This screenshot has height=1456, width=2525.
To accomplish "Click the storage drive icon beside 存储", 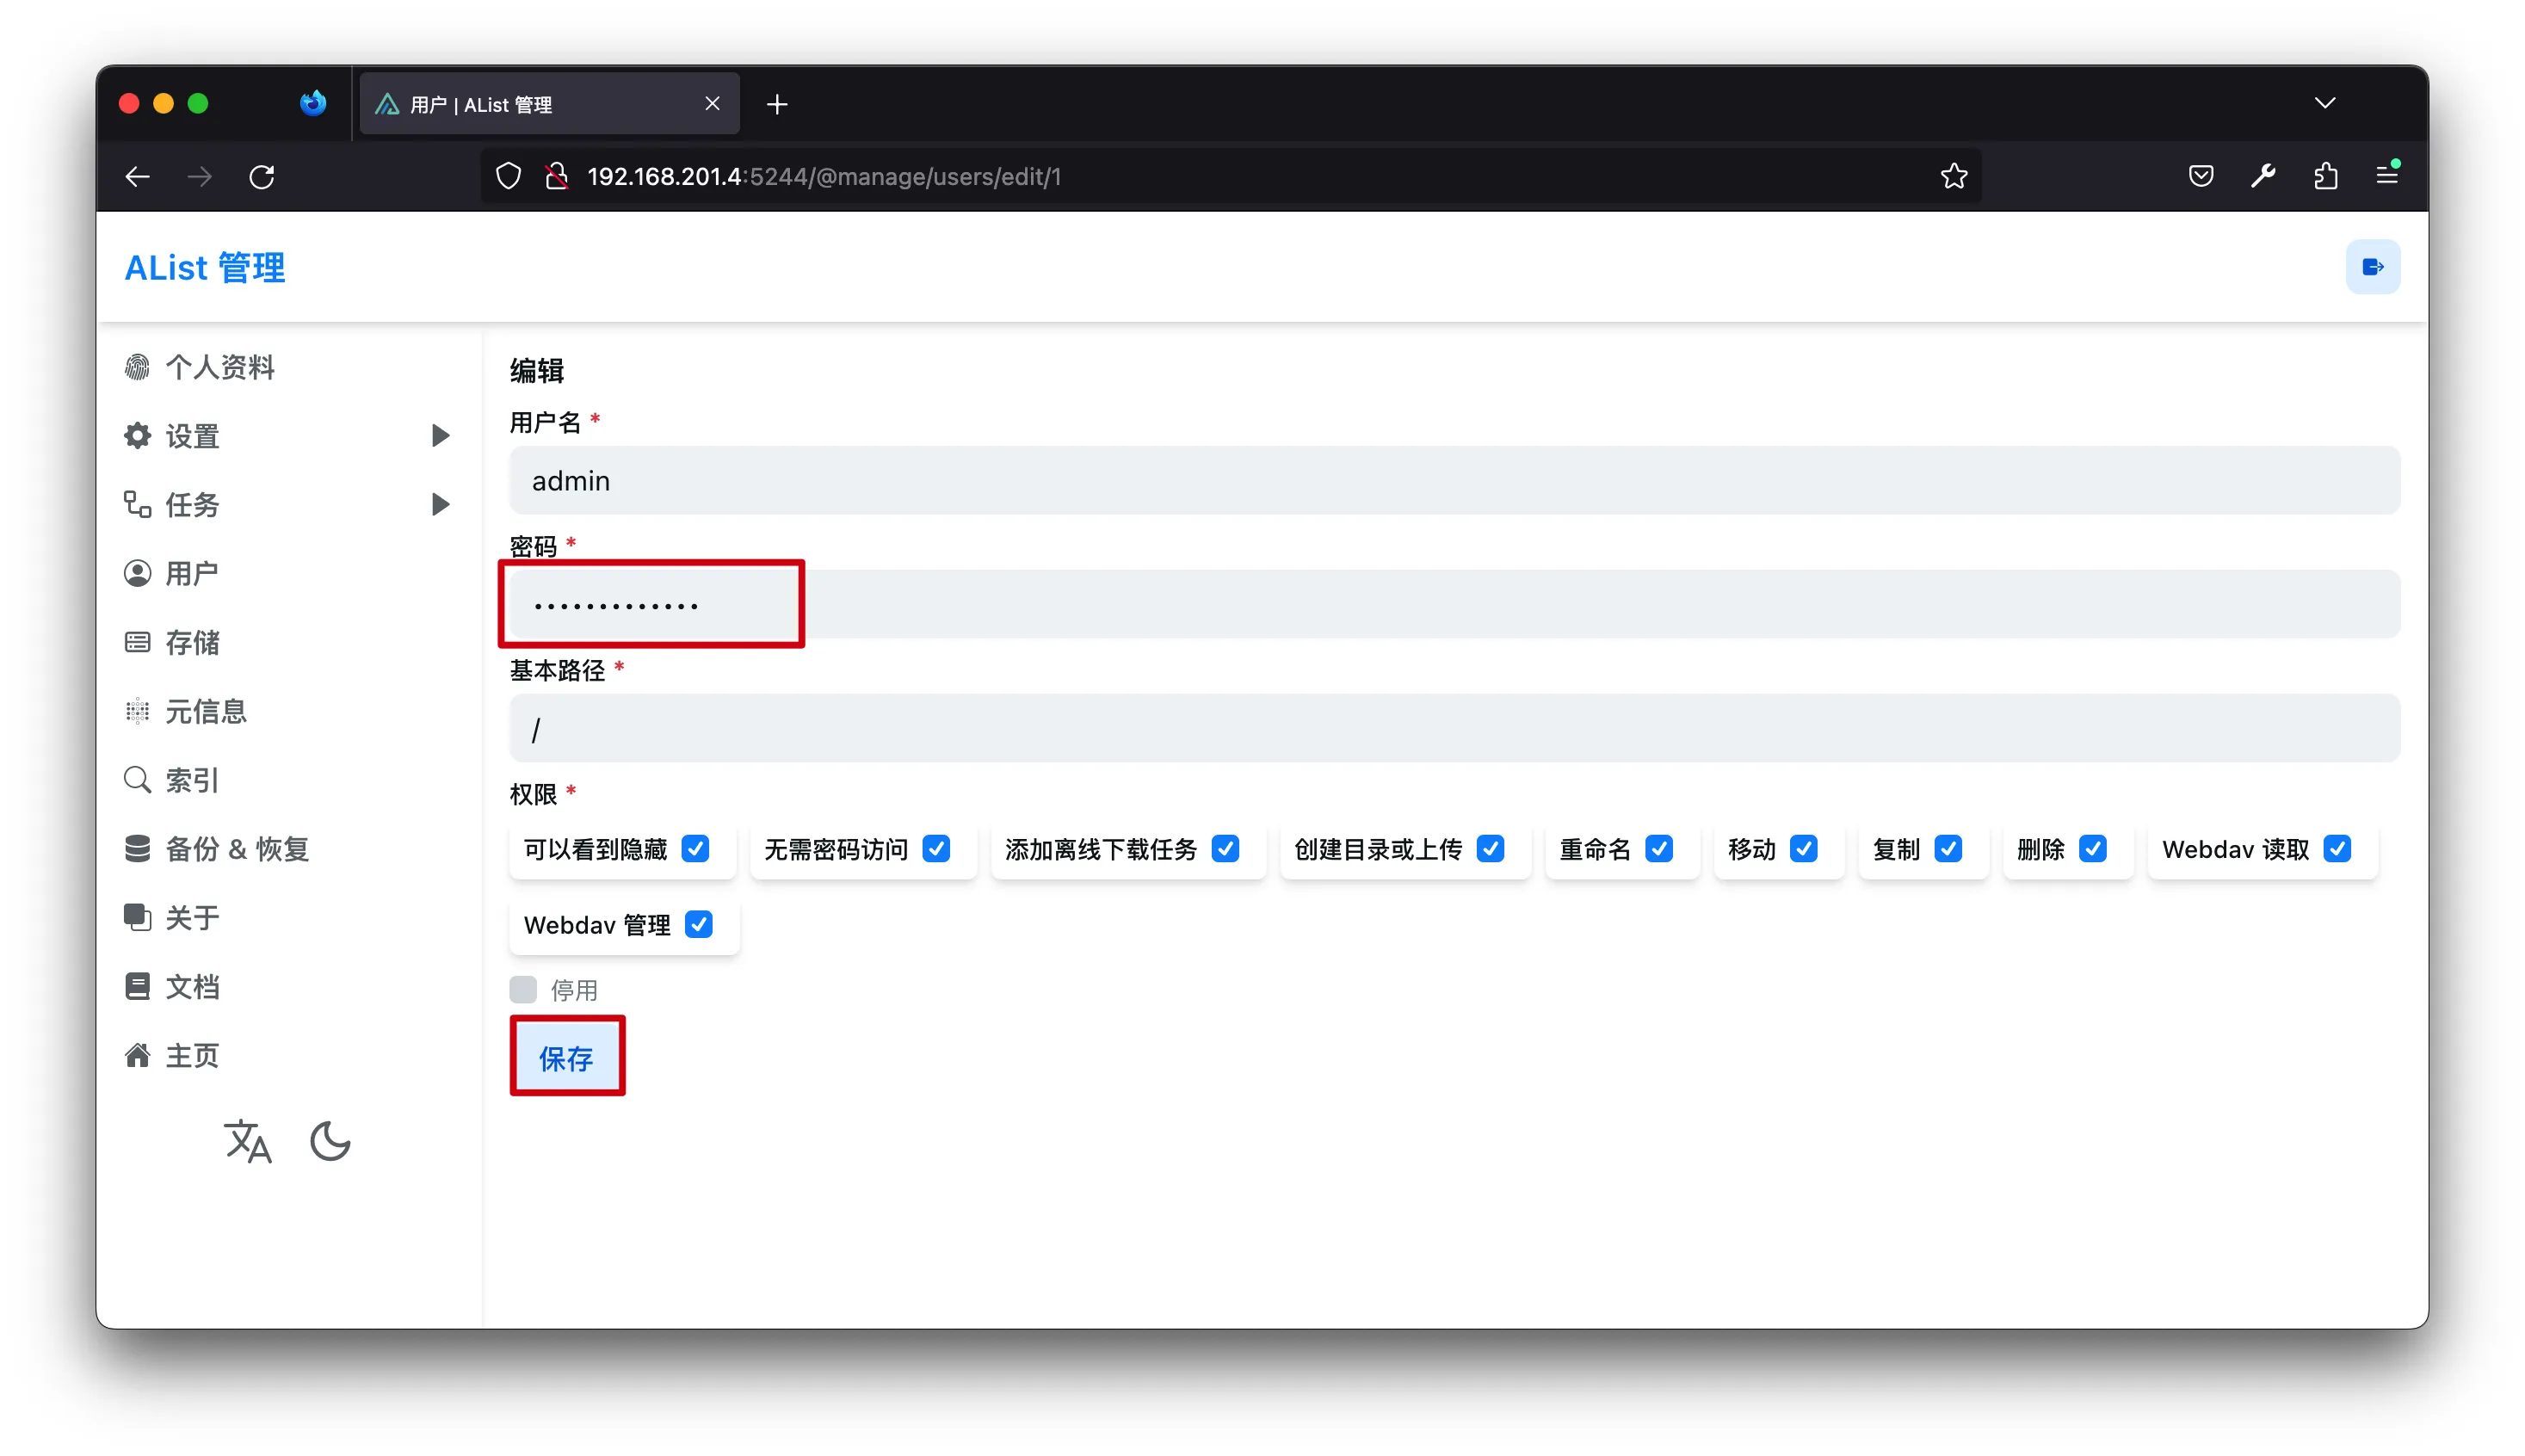I will click(137, 642).
